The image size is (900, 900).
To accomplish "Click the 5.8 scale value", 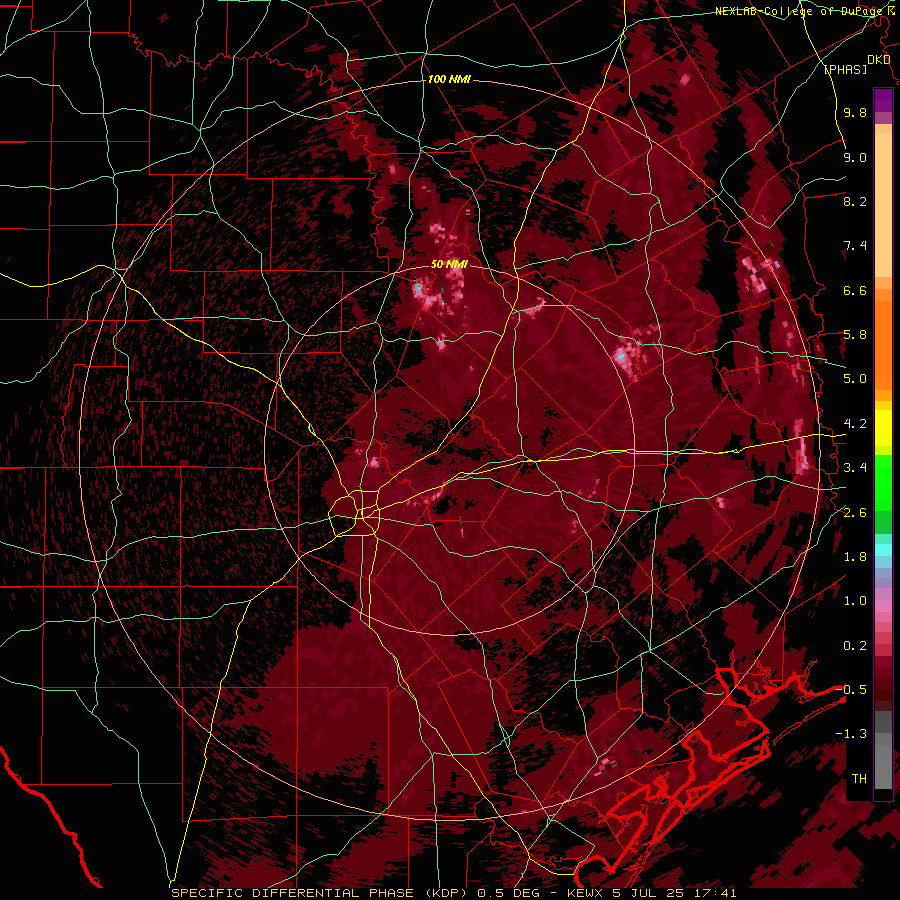I will coord(855,335).
